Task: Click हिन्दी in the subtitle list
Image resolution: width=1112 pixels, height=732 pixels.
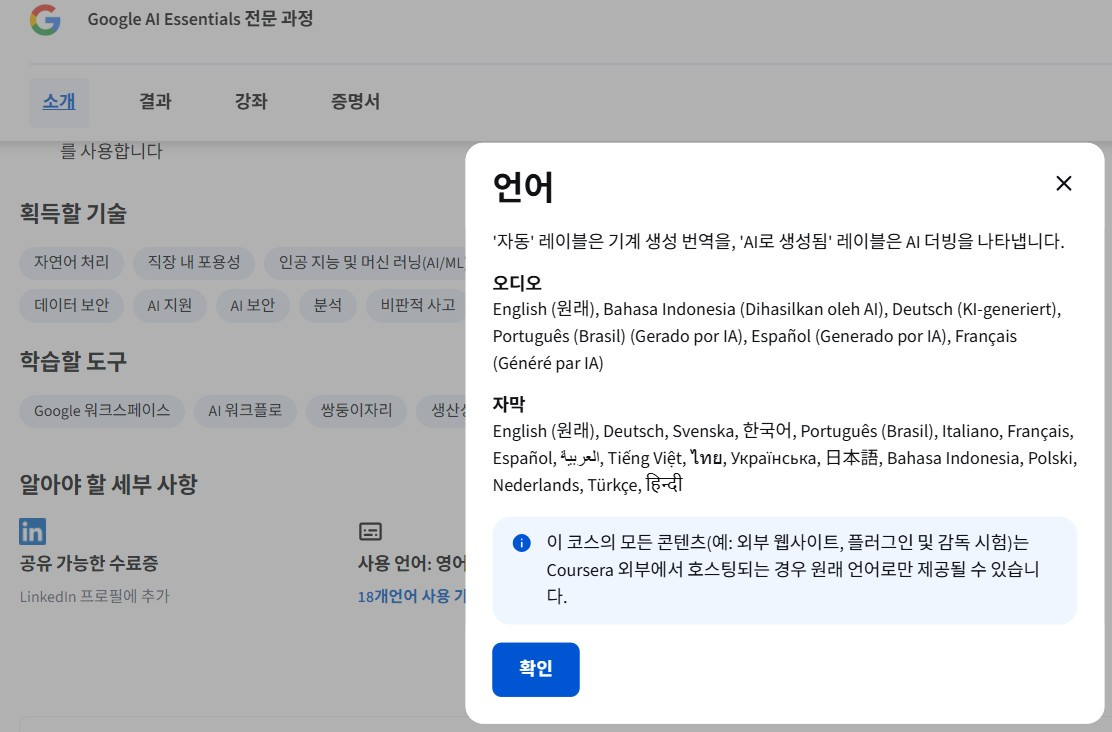Action: pyautogui.click(x=664, y=485)
